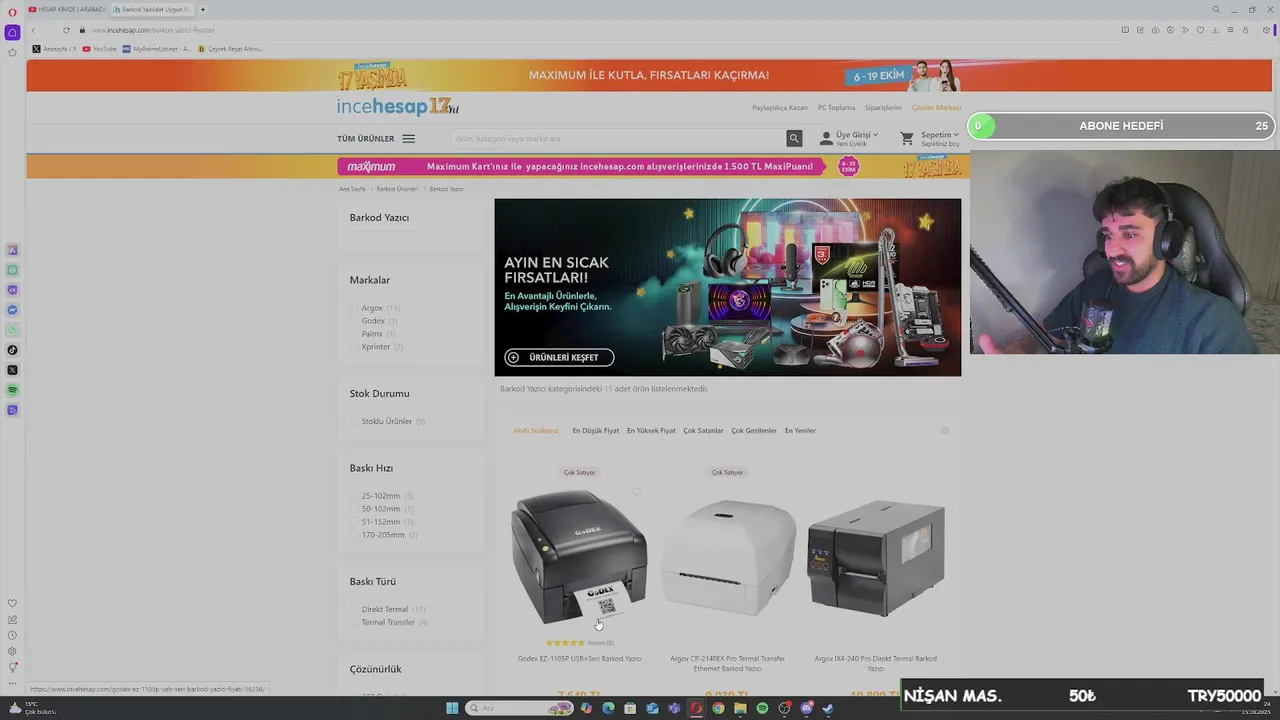The image size is (1280, 720).
Task: Open Spotify in Opera sidebar
Action: [x=12, y=390]
